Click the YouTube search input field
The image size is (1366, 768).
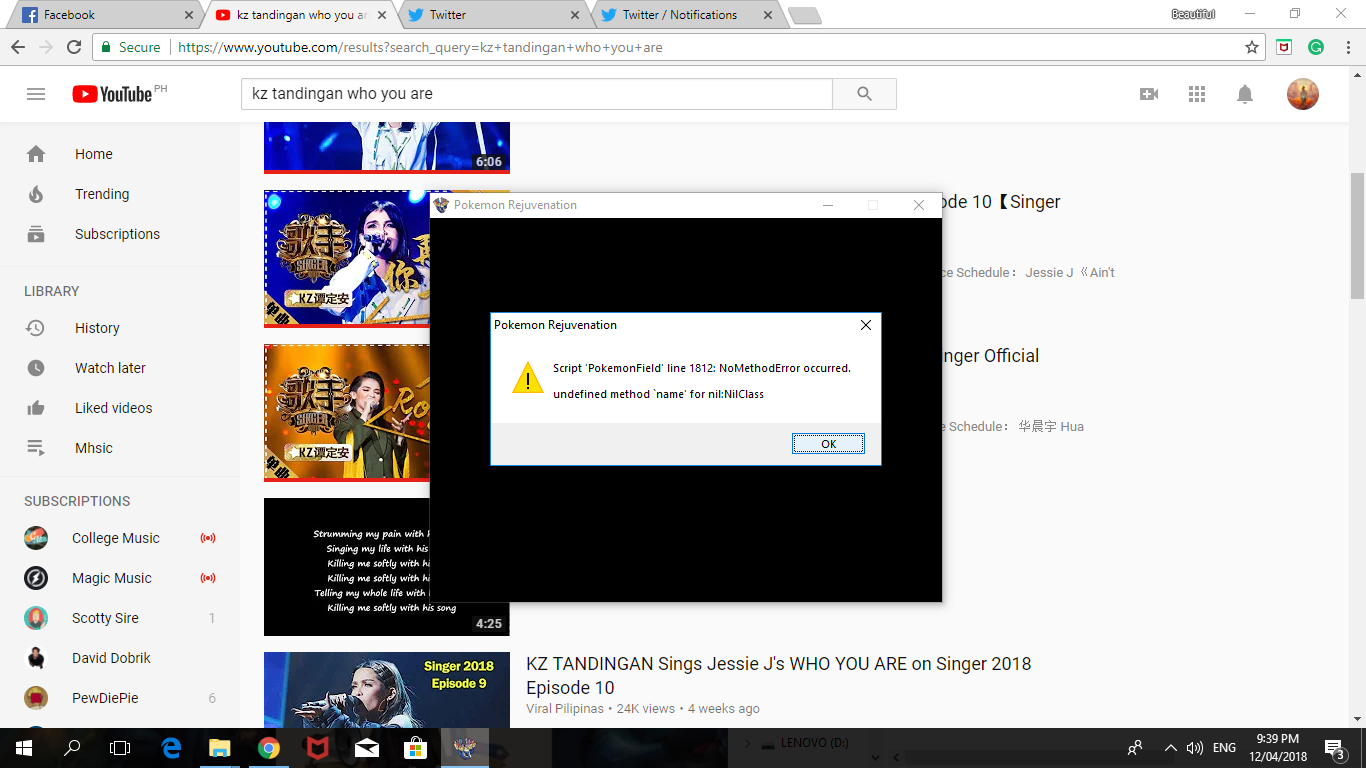pyautogui.click(x=536, y=94)
